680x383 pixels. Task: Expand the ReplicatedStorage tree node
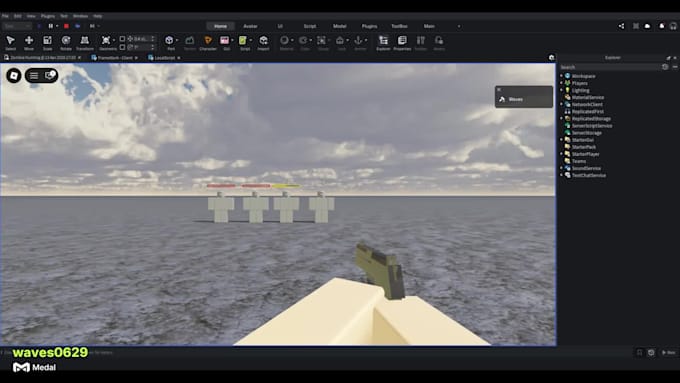click(562, 118)
